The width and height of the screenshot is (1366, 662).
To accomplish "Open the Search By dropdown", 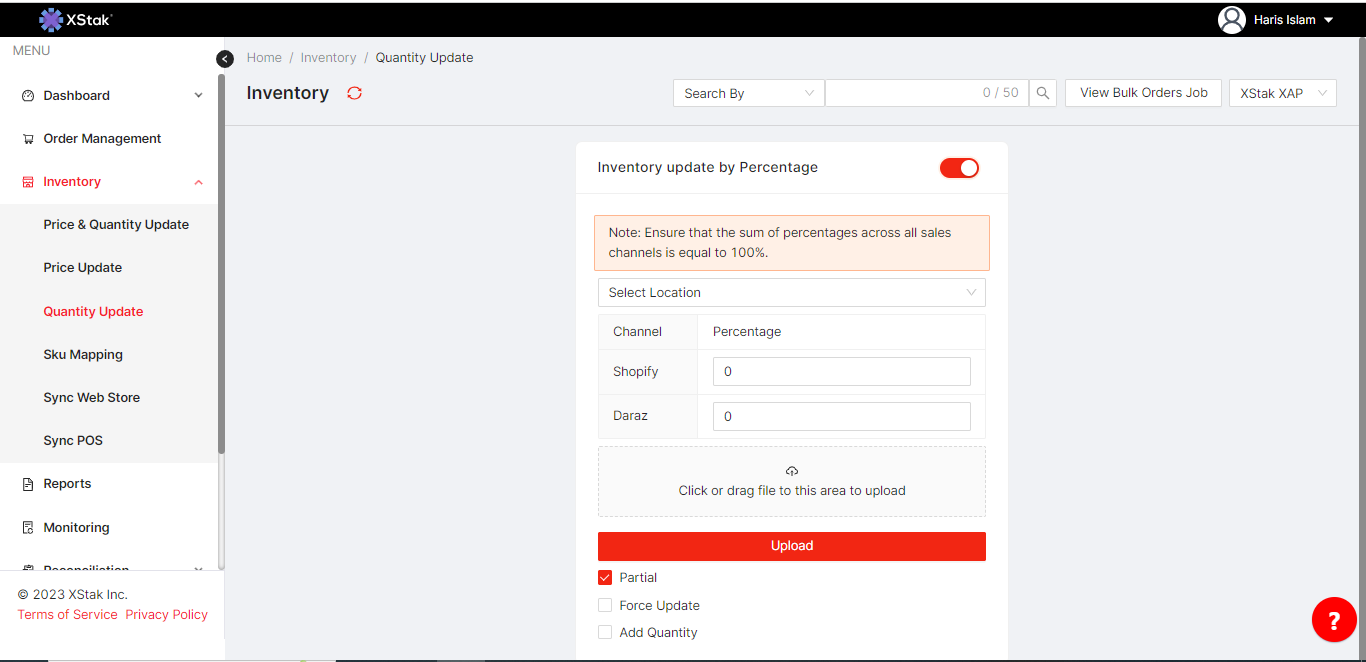I will coord(748,93).
